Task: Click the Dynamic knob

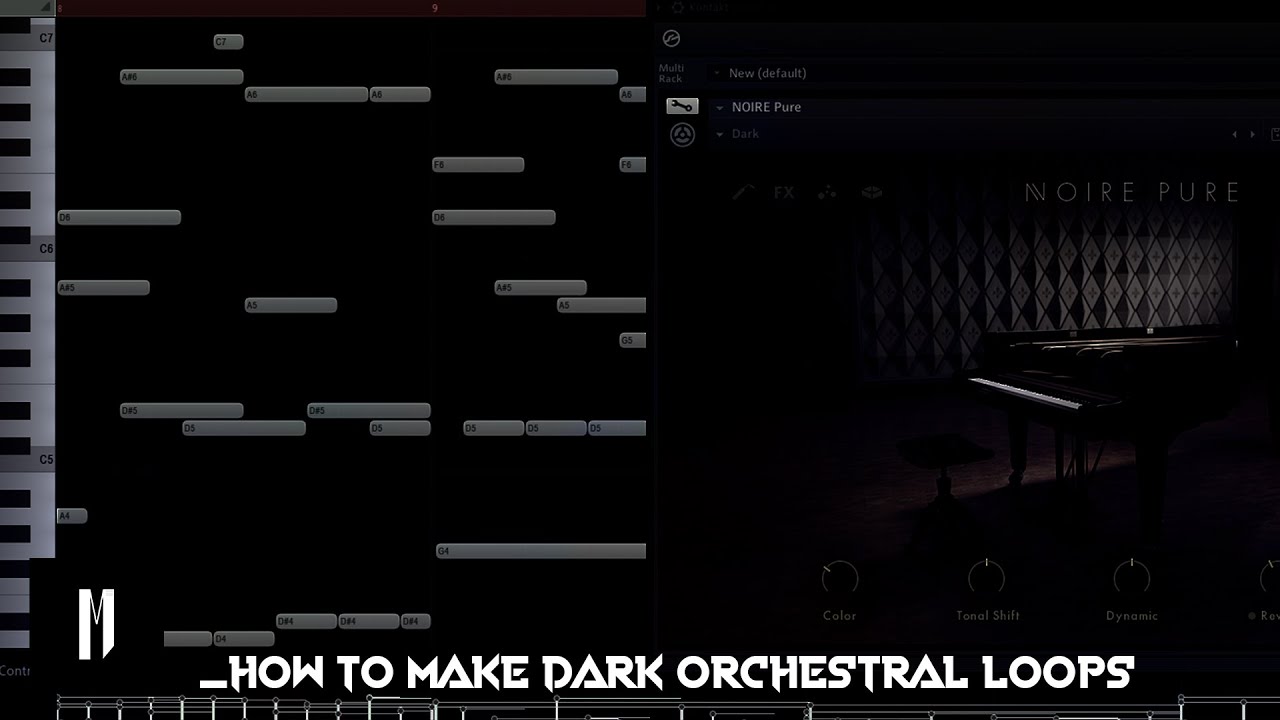Action: point(1132,578)
